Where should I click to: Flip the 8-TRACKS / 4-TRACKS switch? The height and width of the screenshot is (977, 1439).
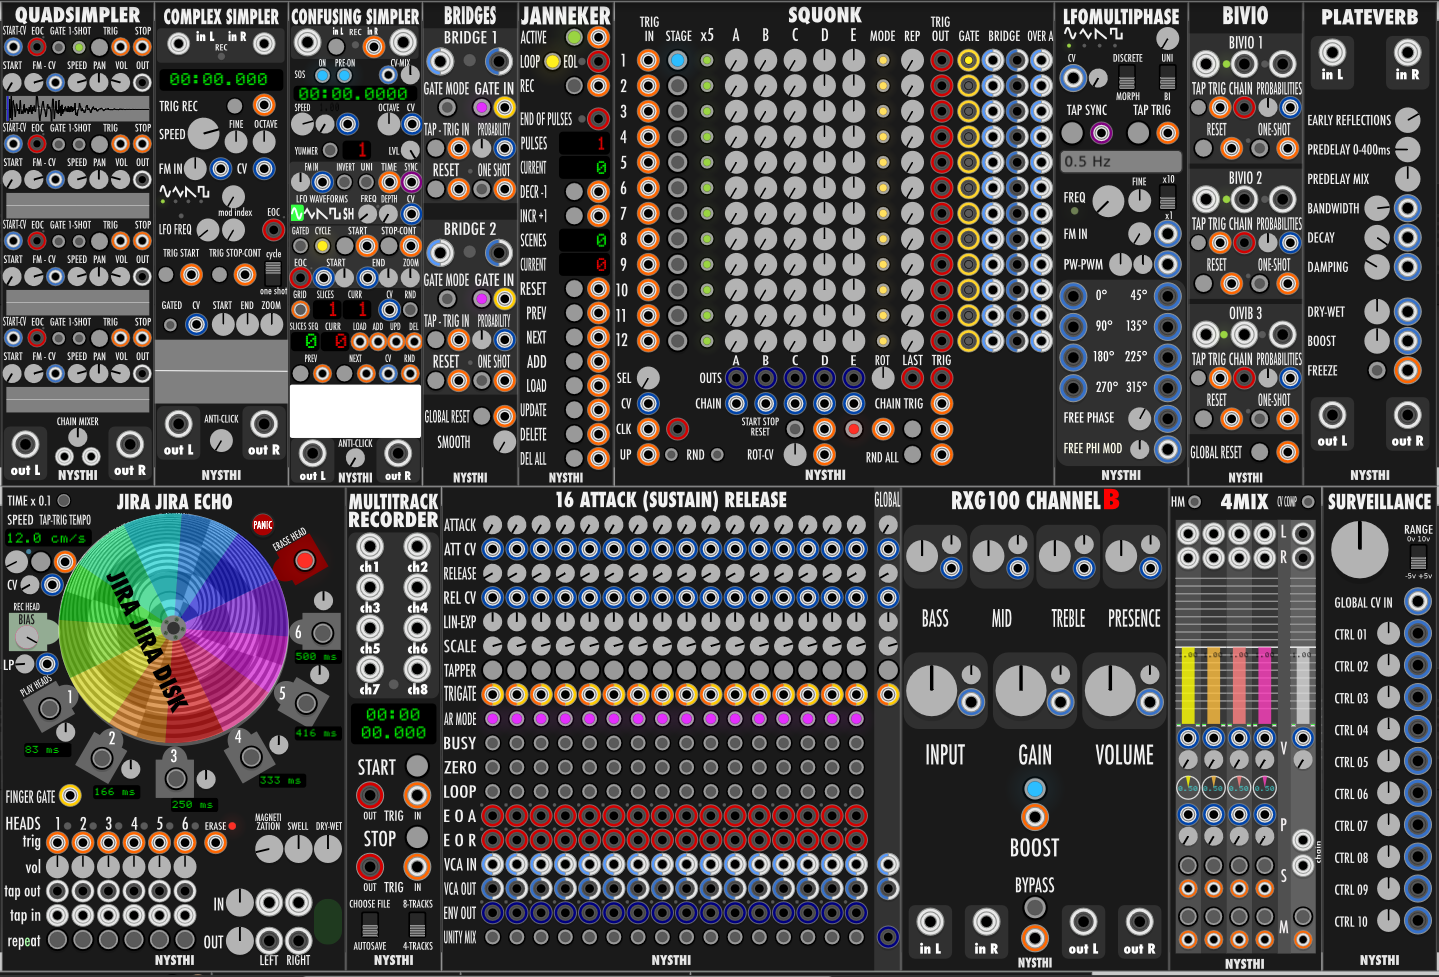click(x=417, y=924)
